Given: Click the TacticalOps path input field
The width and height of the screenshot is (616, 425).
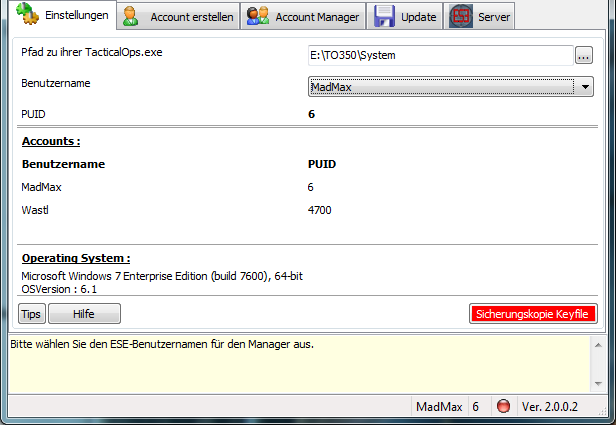Looking at the screenshot, I should tap(440, 55).
